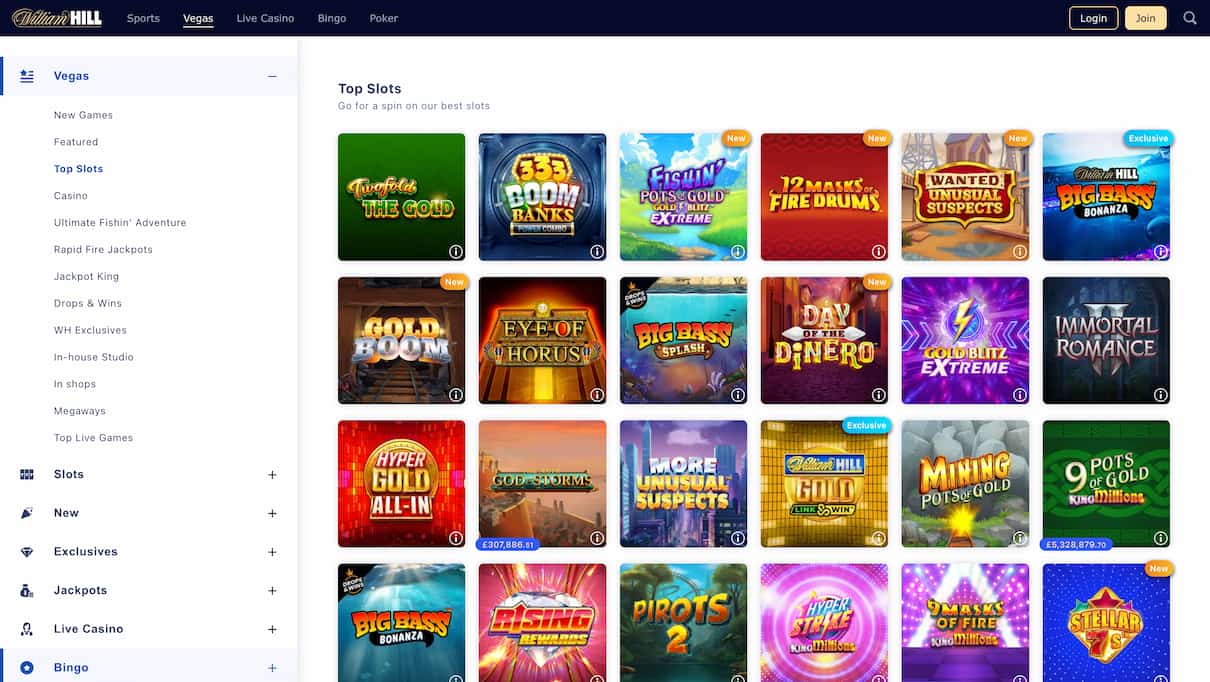Screen dimensions: 1210x682
Task: Launch William Hill Gold Link & Win game
Action: click(x=824, y=484)
